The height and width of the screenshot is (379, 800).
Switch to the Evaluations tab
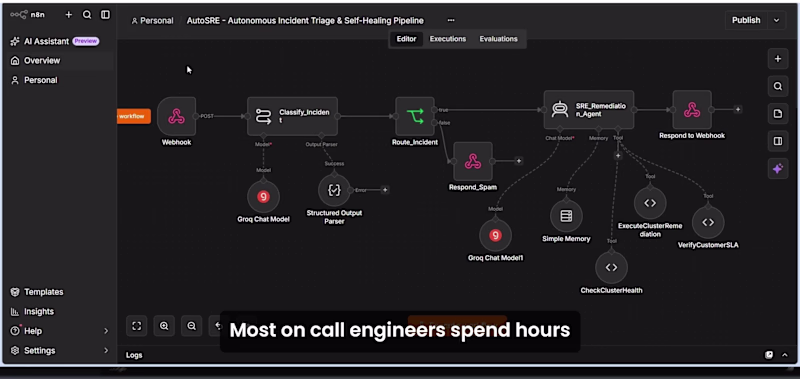498,39
